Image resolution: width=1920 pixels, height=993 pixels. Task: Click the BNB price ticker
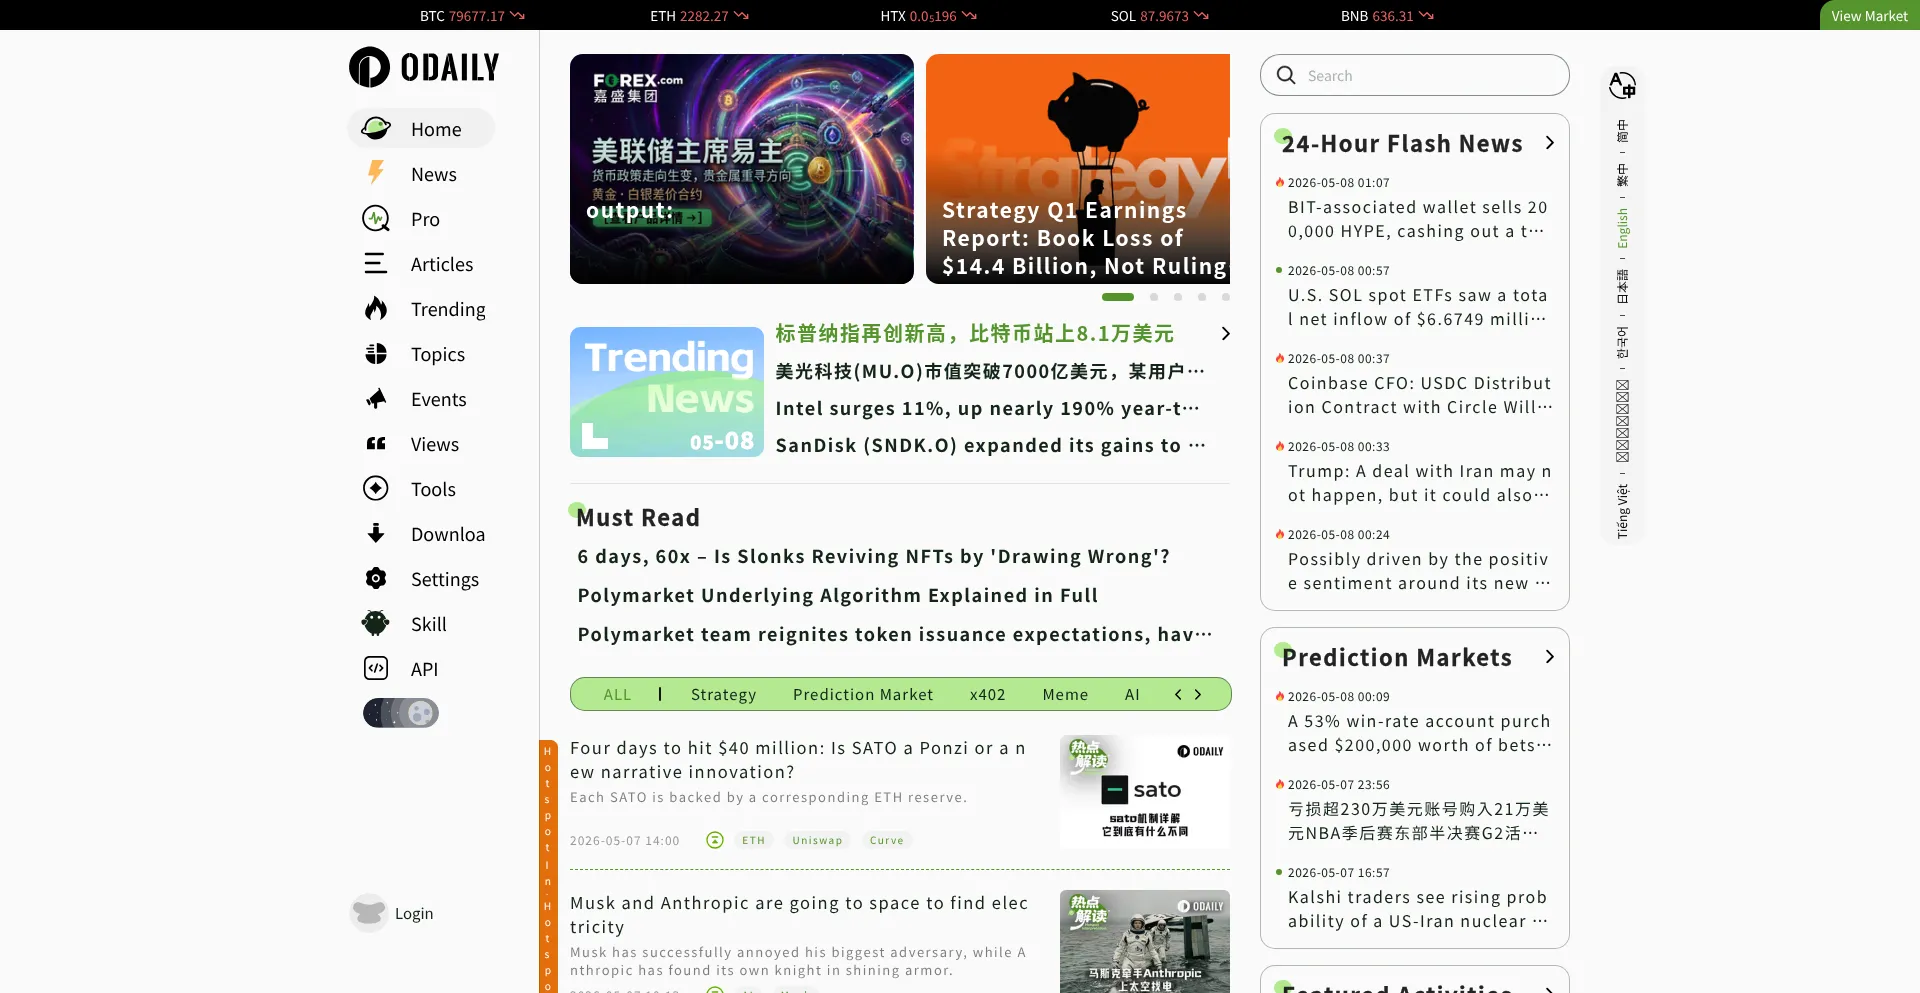tap(1387, 15)
